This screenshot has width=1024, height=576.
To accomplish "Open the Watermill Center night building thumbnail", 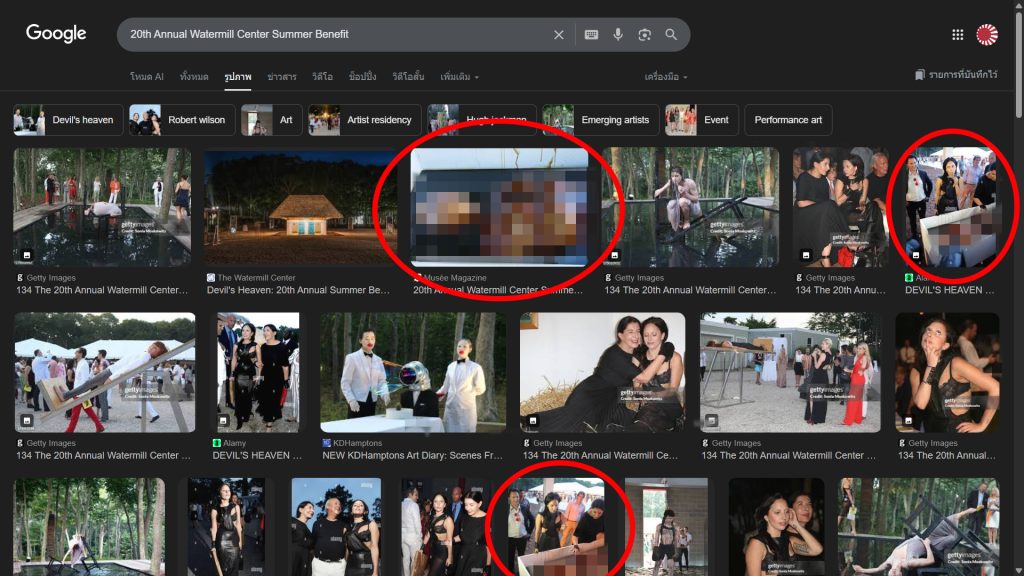I will point(300,207).
